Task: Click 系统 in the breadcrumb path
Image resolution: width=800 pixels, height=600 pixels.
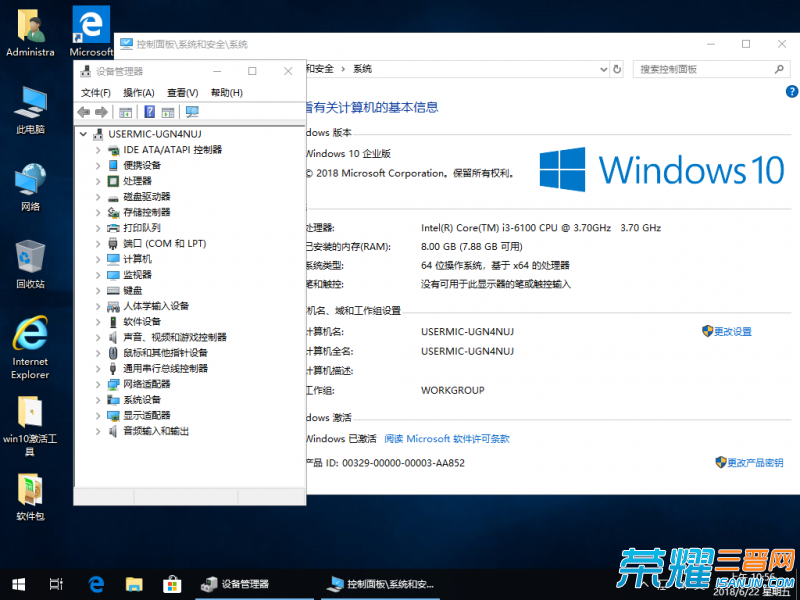Action: [363, 69]
